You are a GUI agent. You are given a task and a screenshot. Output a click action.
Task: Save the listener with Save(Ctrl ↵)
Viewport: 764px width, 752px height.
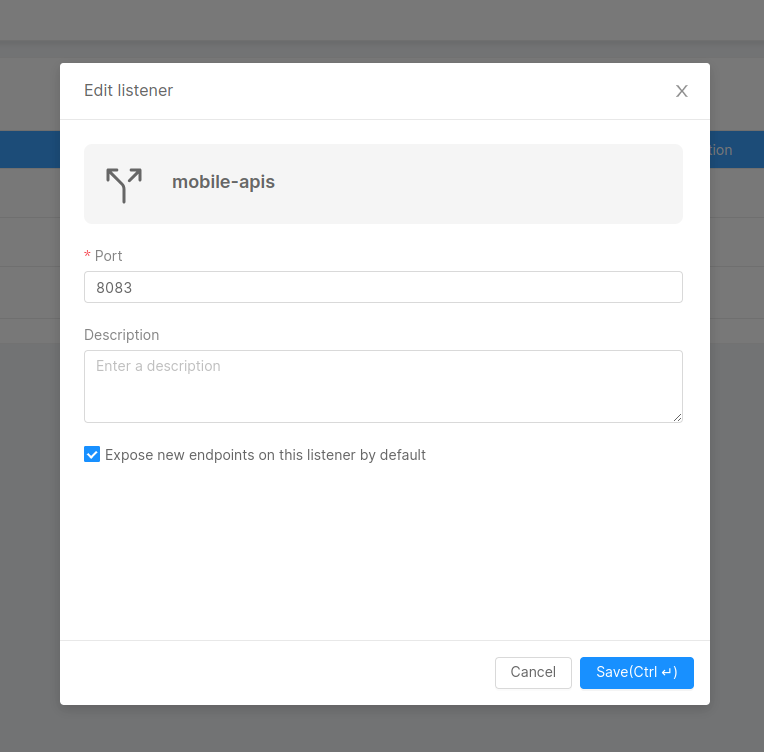point(636,673)
